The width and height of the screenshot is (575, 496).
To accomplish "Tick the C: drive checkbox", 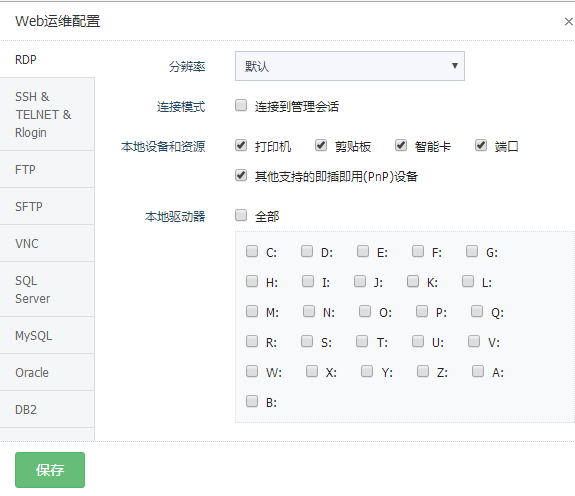I will (252, 251).
